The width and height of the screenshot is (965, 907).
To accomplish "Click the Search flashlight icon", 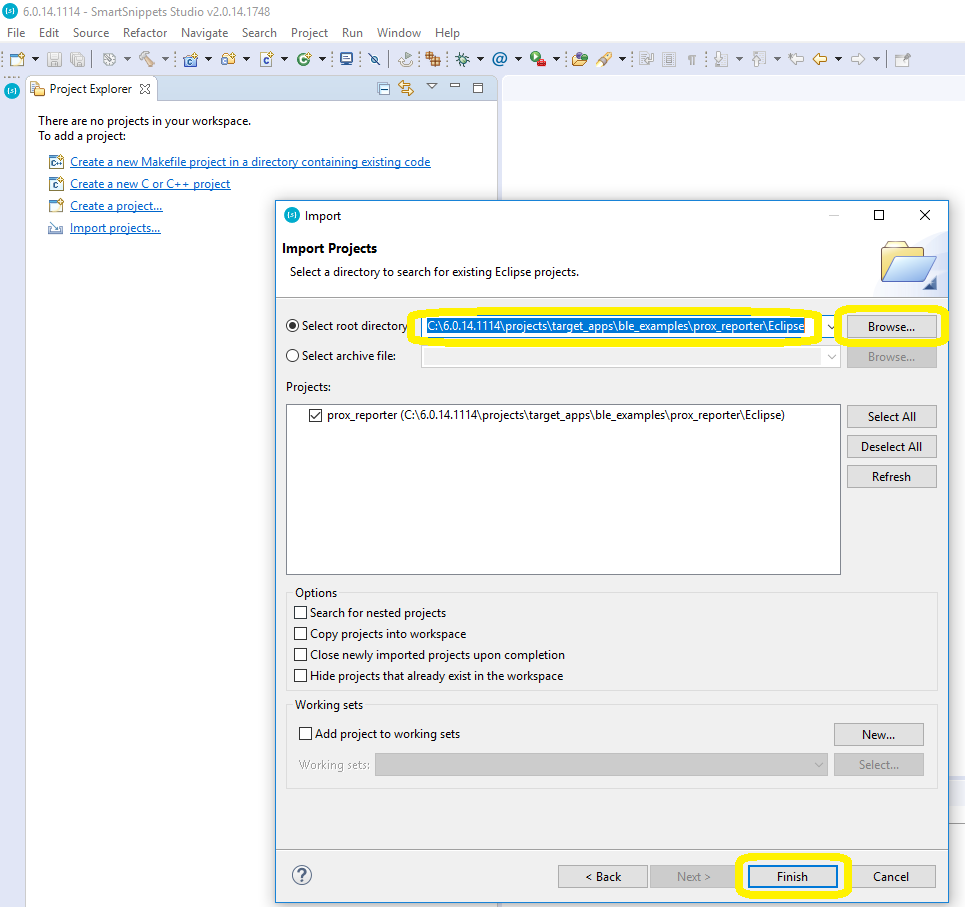I will (604, 59).
